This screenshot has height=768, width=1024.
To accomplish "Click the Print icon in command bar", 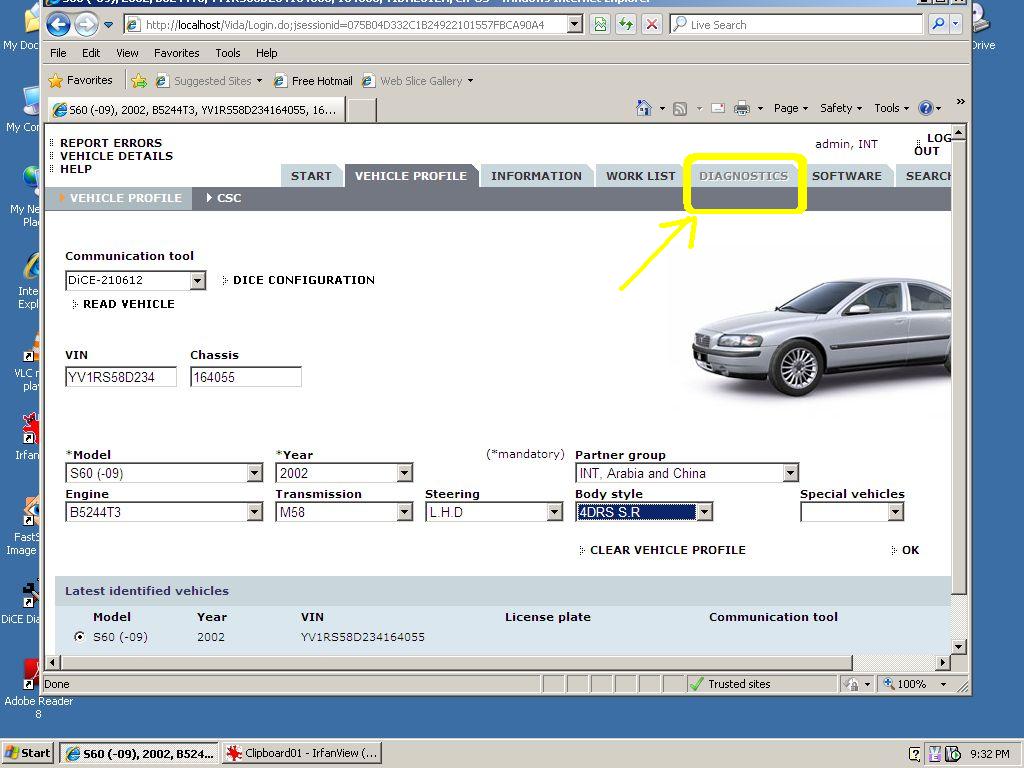I will 742,108.
